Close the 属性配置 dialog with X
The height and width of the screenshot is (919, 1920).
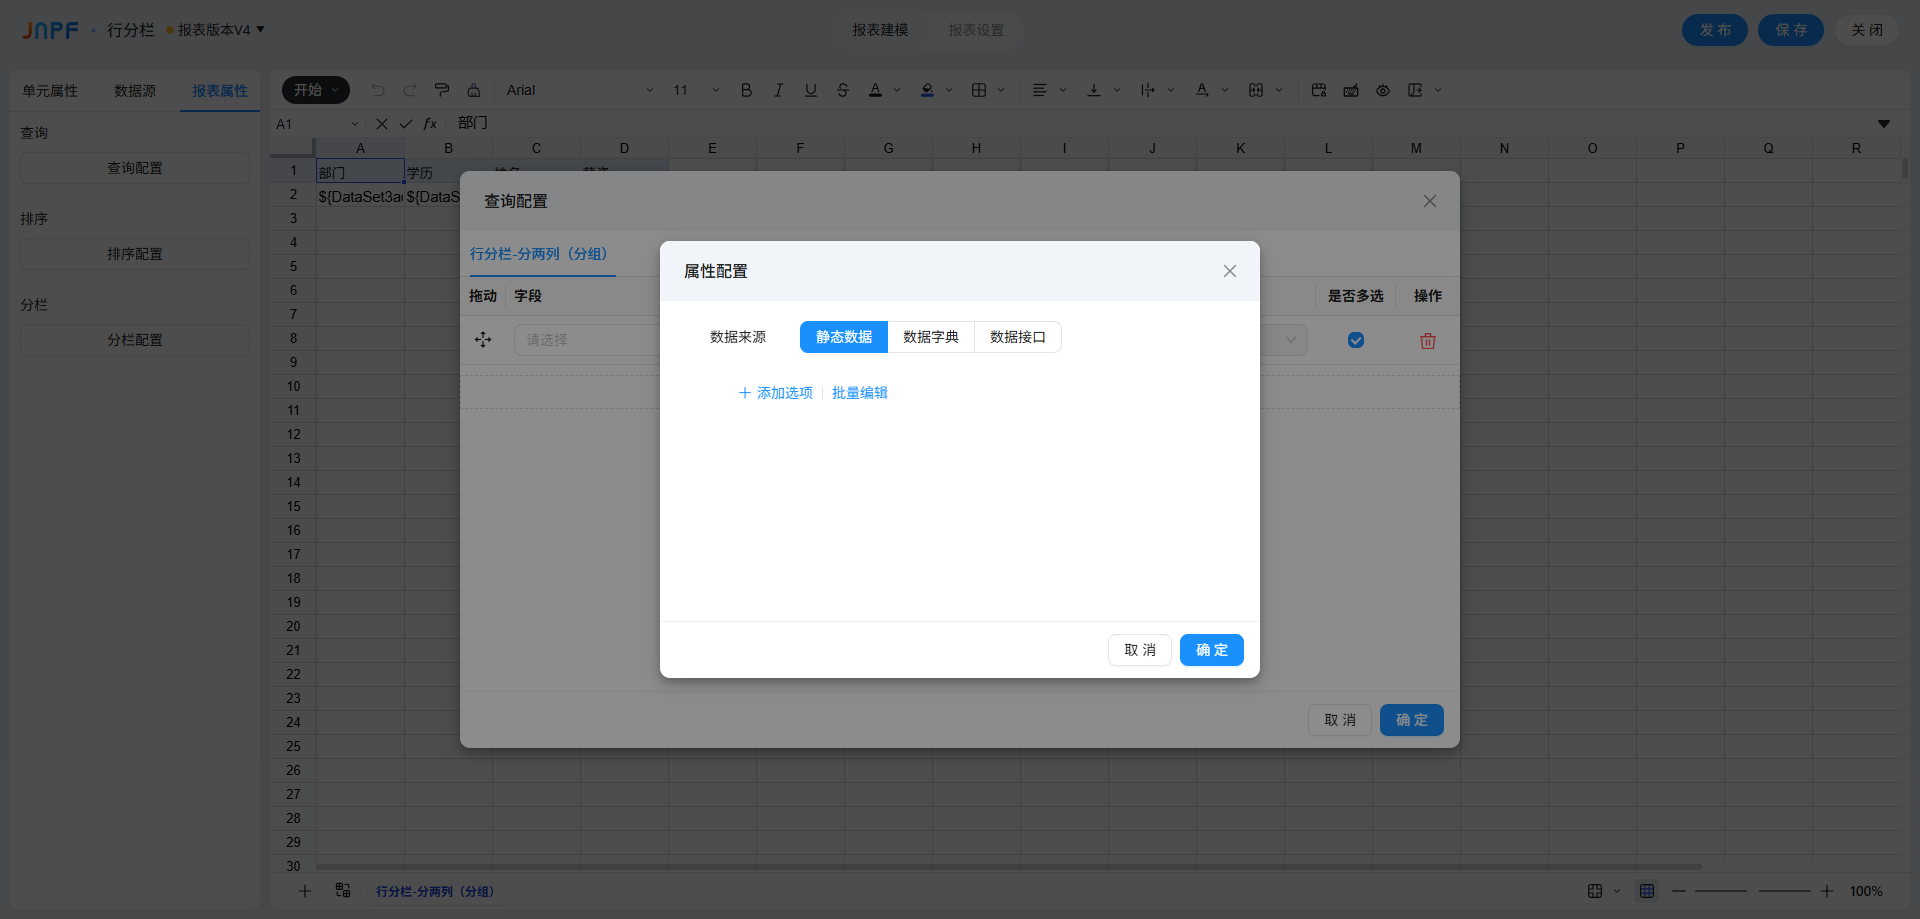click(x=1229, y=271)
